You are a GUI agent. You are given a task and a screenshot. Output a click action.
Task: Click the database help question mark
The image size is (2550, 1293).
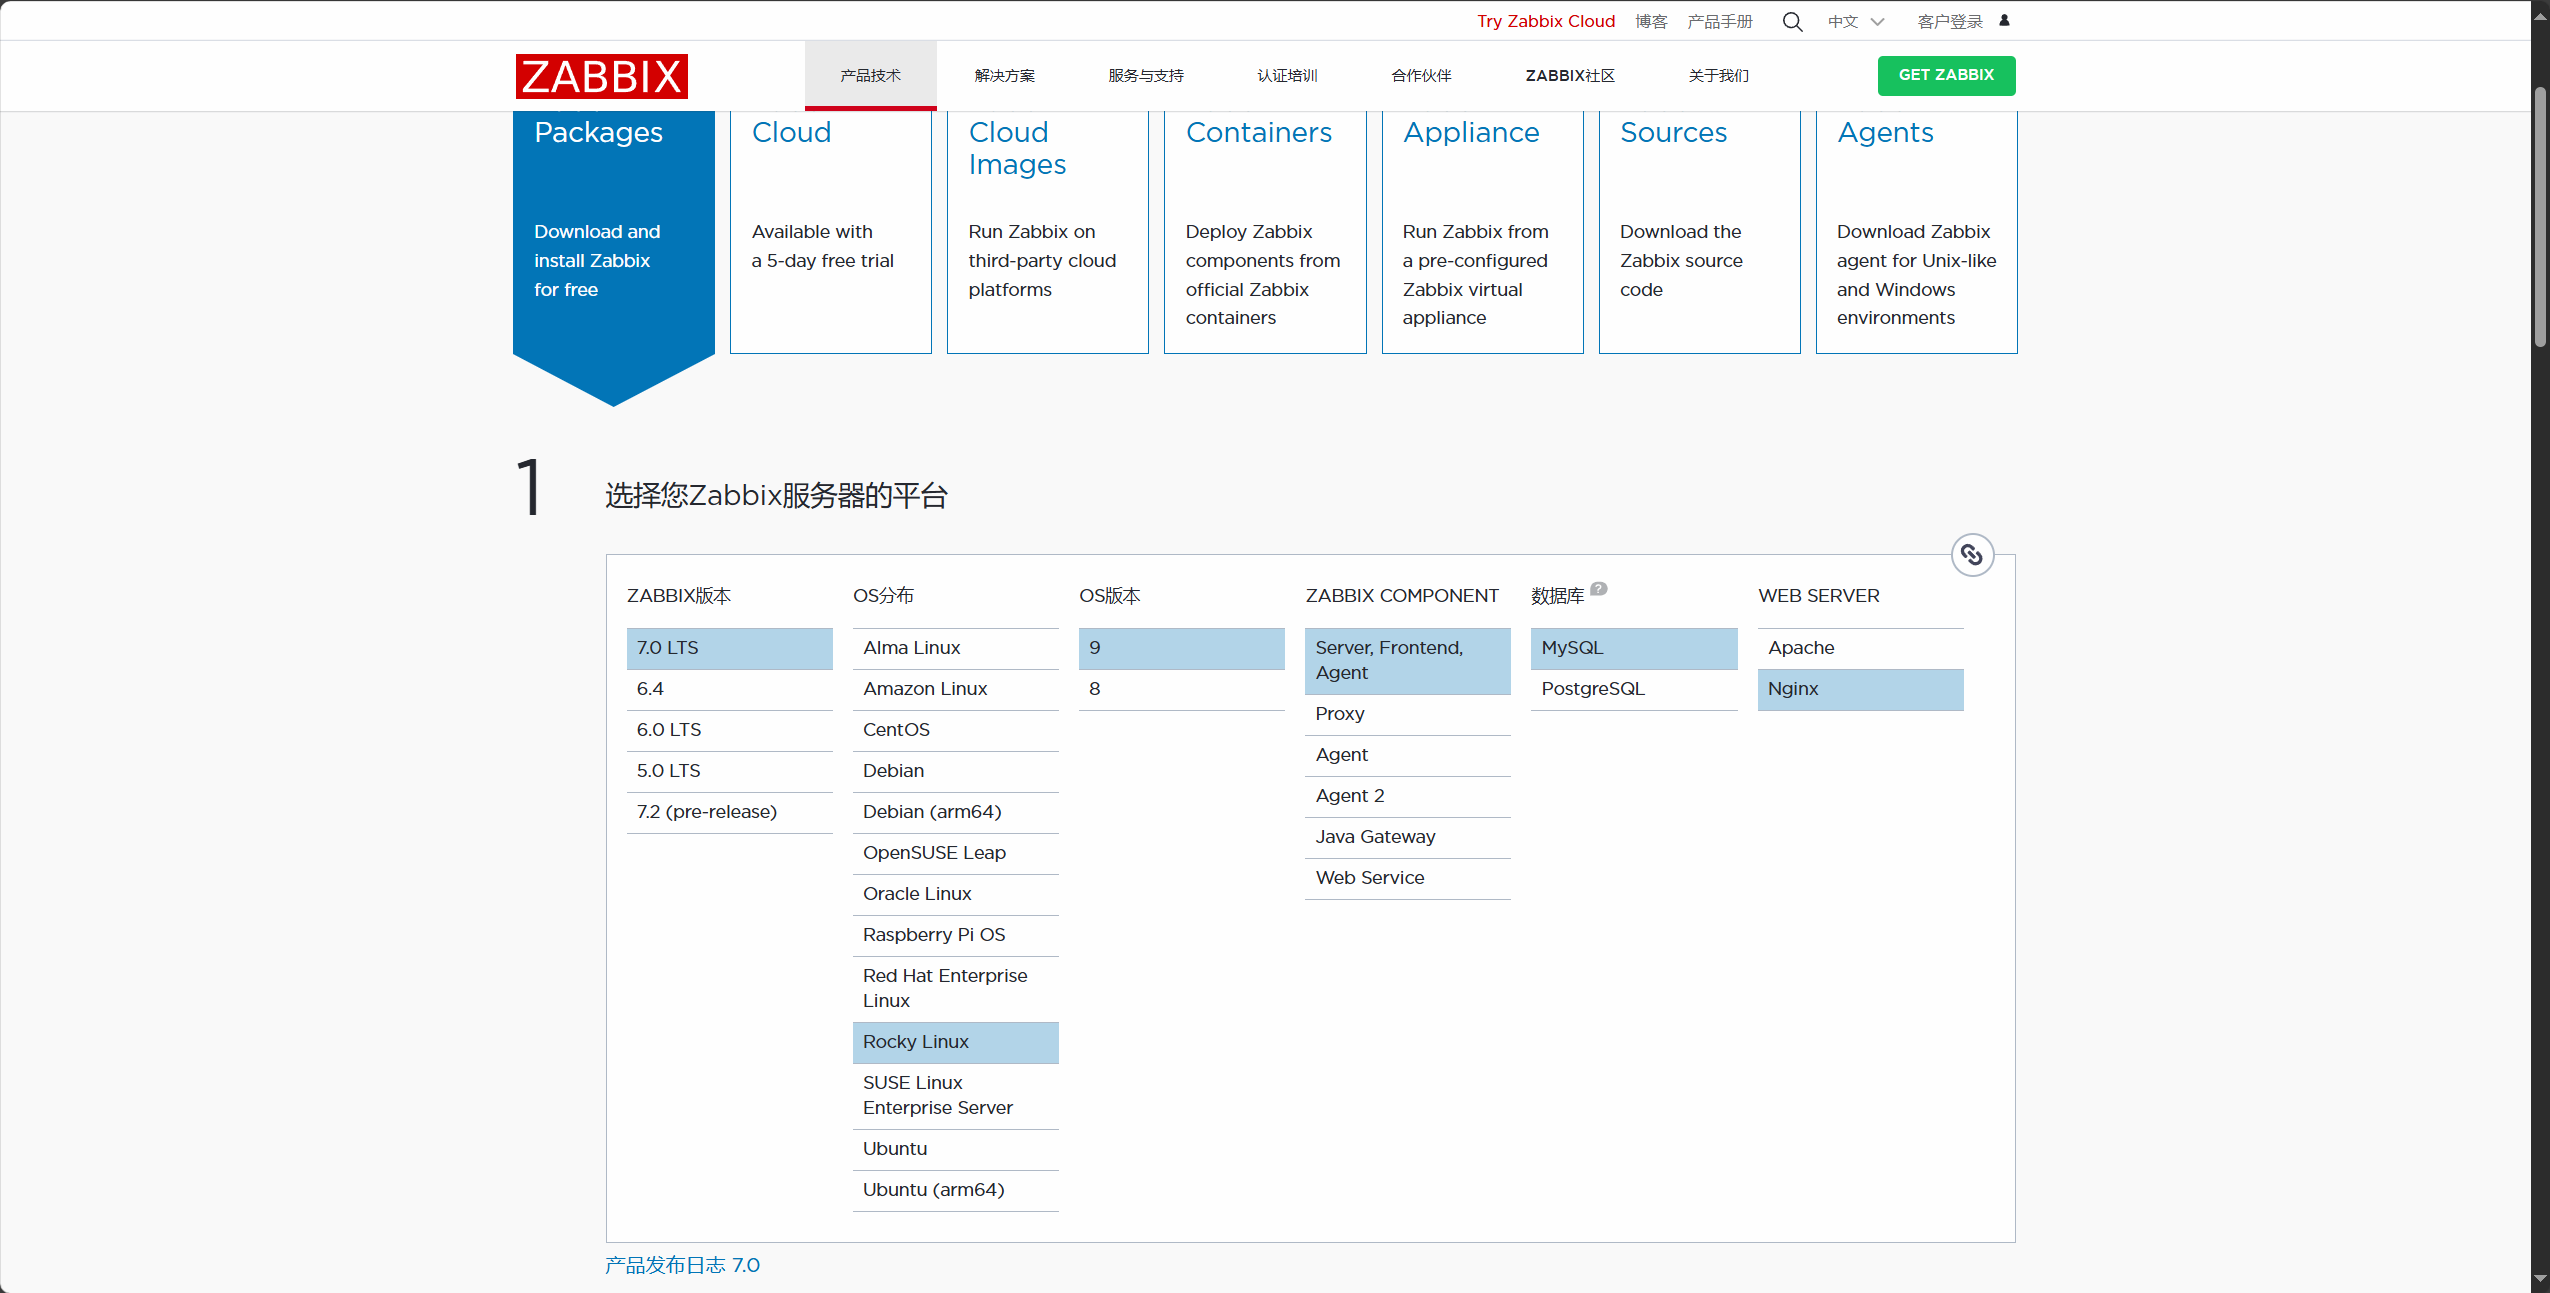(1598, 589)
